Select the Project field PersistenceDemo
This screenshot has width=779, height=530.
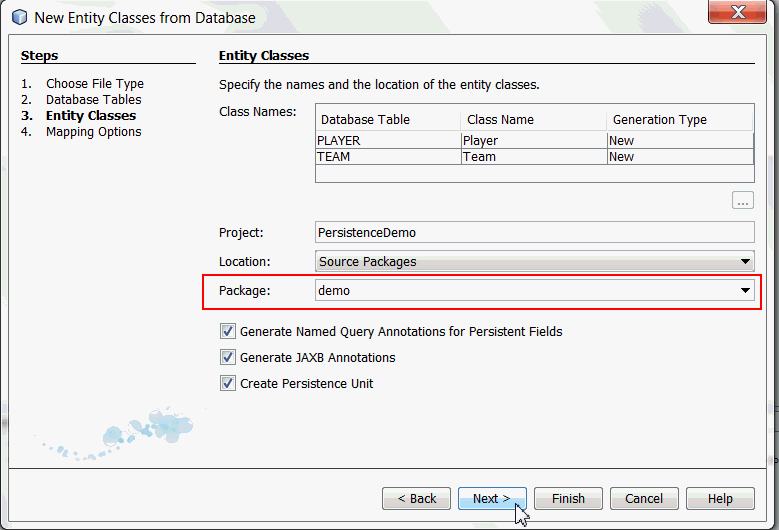[x=534, y=232]
